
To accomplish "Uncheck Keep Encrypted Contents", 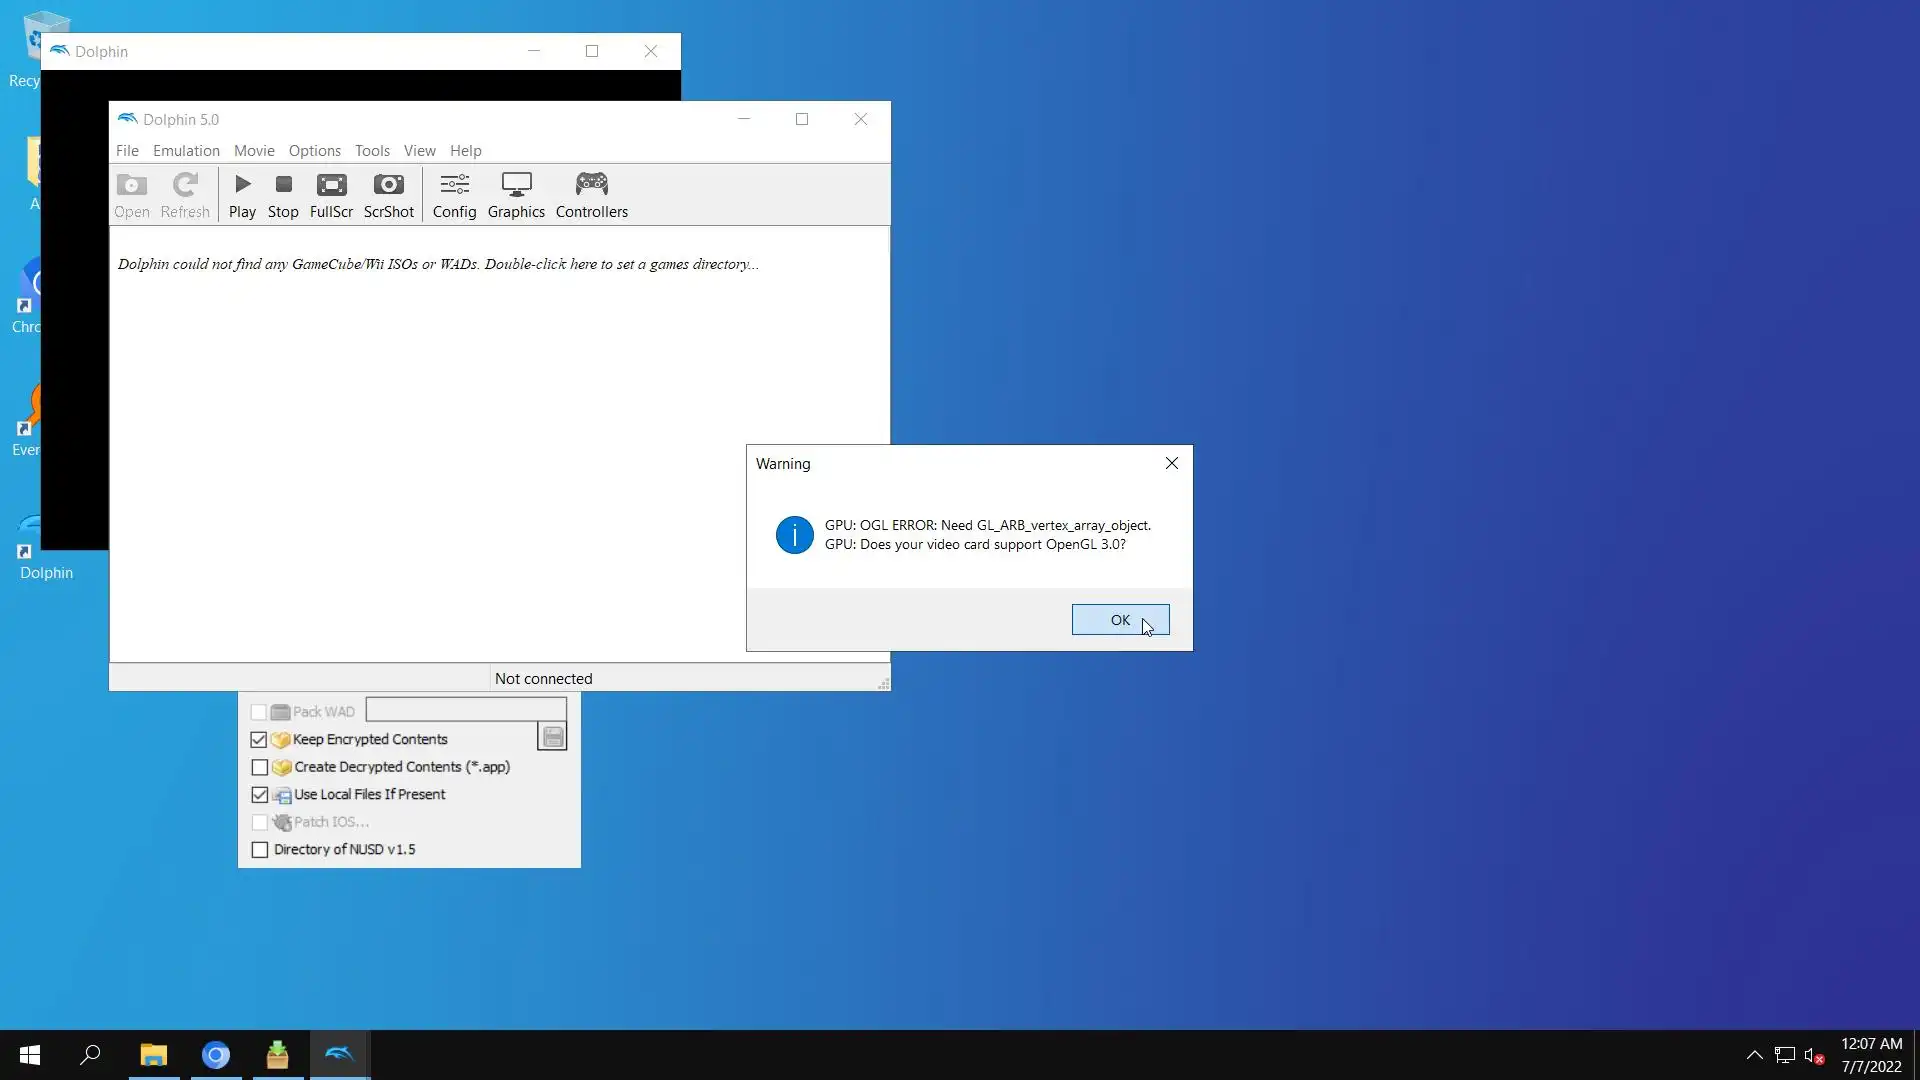I will (259, 740).
